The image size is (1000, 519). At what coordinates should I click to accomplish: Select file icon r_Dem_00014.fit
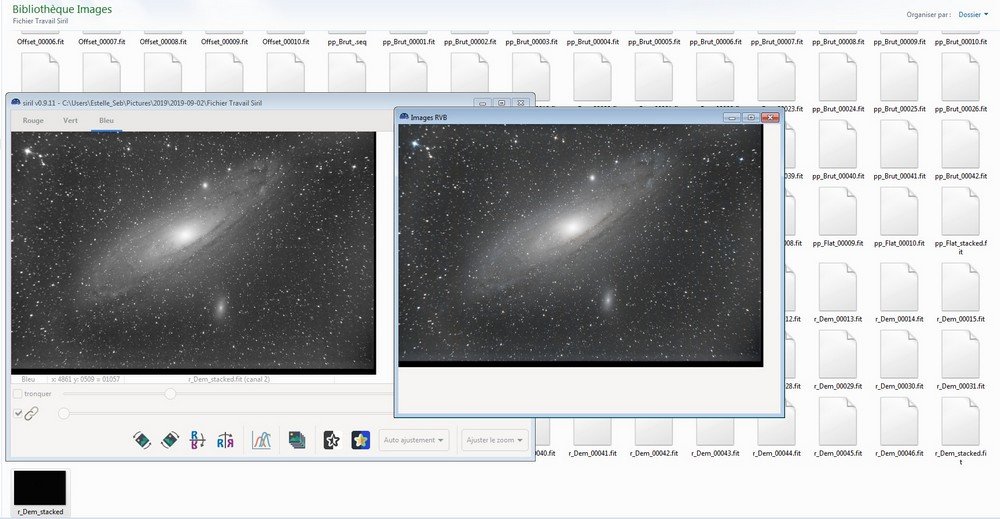coord(899,287)
